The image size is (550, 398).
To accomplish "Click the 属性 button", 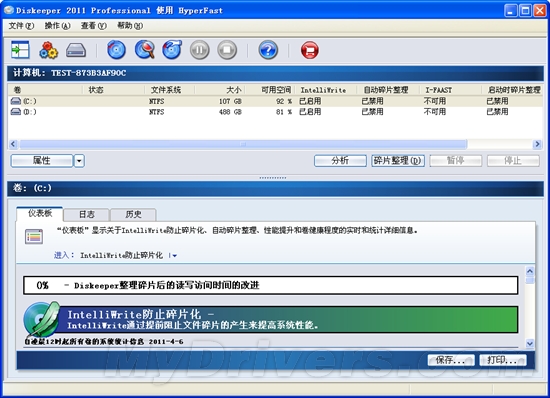I will tap(42, 161).
